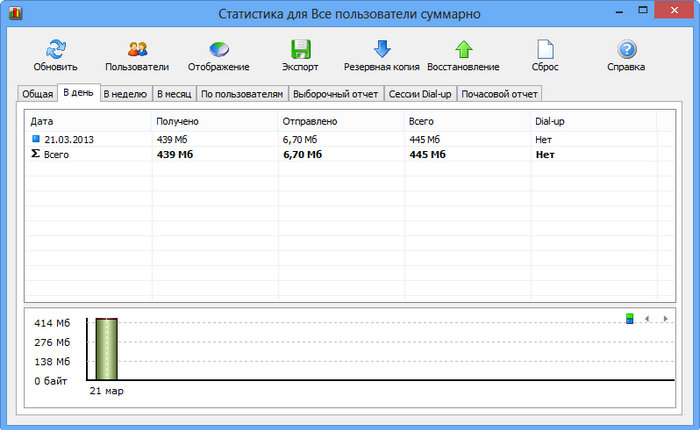Image resolution: width=700 pixels, height=430 pixels.
Task: Click the Восстановление green arrow icon
Action: pyautogui.click(x=463, y=49)
